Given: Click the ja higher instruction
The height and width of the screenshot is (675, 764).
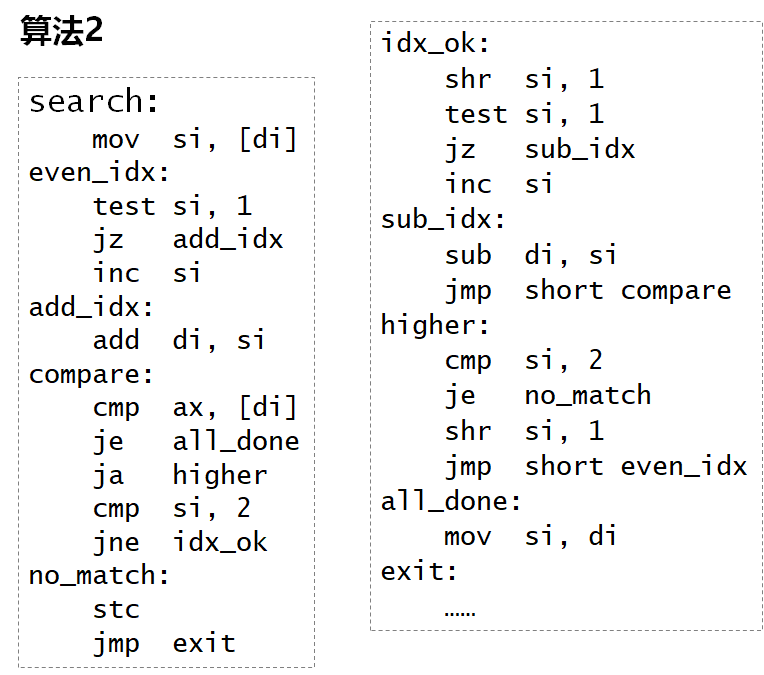Looking at the screenshot, I should [x=180, y=475].
